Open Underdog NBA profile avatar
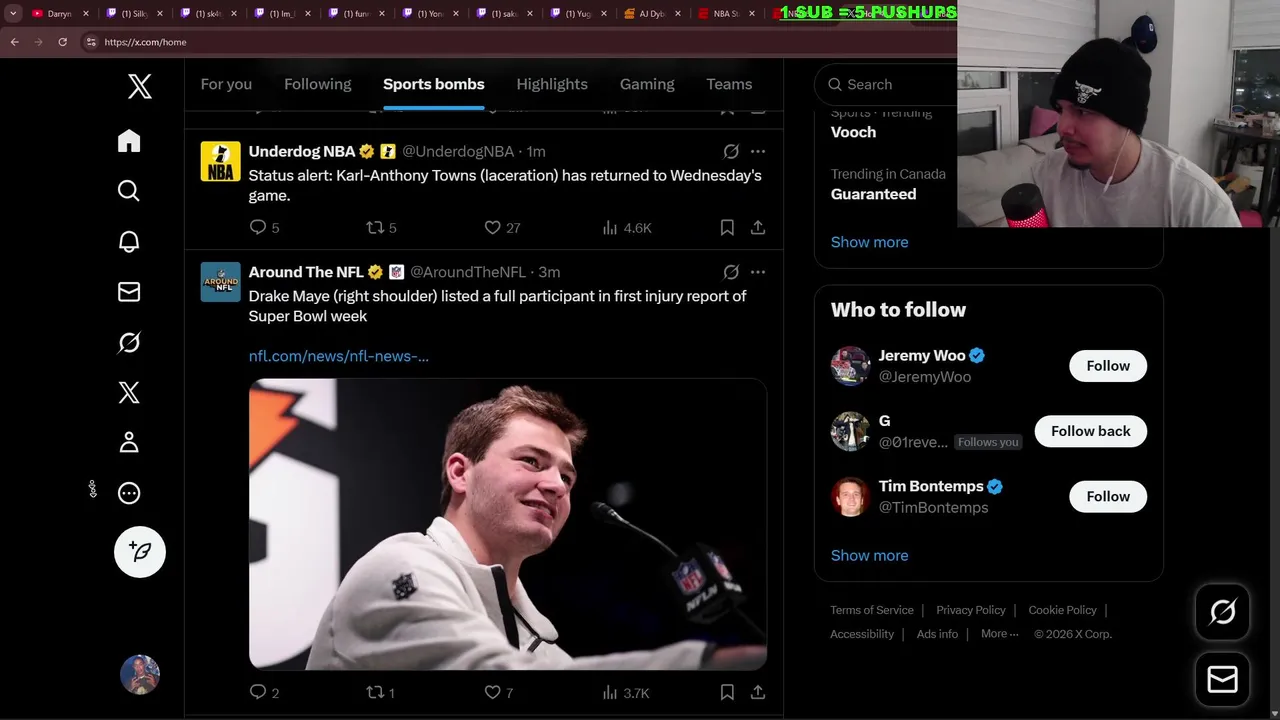Image resolution: width=1280 pixels, height=720 pixels. 220,161
